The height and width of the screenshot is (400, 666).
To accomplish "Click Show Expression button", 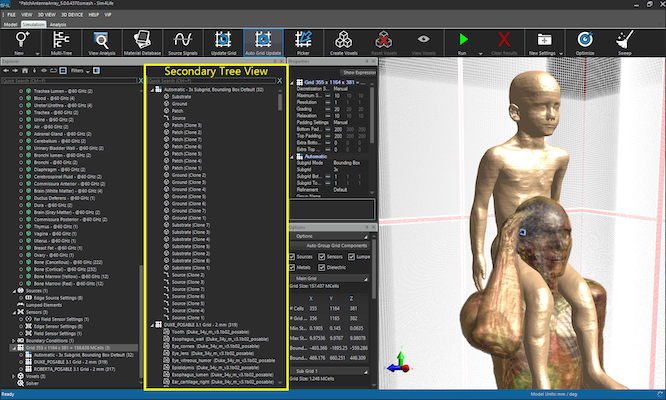I will coord(358,73).
